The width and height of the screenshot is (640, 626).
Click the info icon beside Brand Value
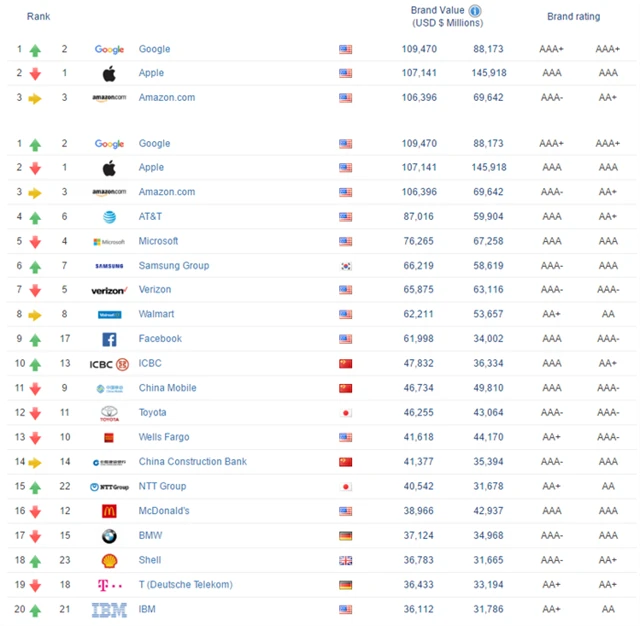pyautogui.click(x=475, y=11)
